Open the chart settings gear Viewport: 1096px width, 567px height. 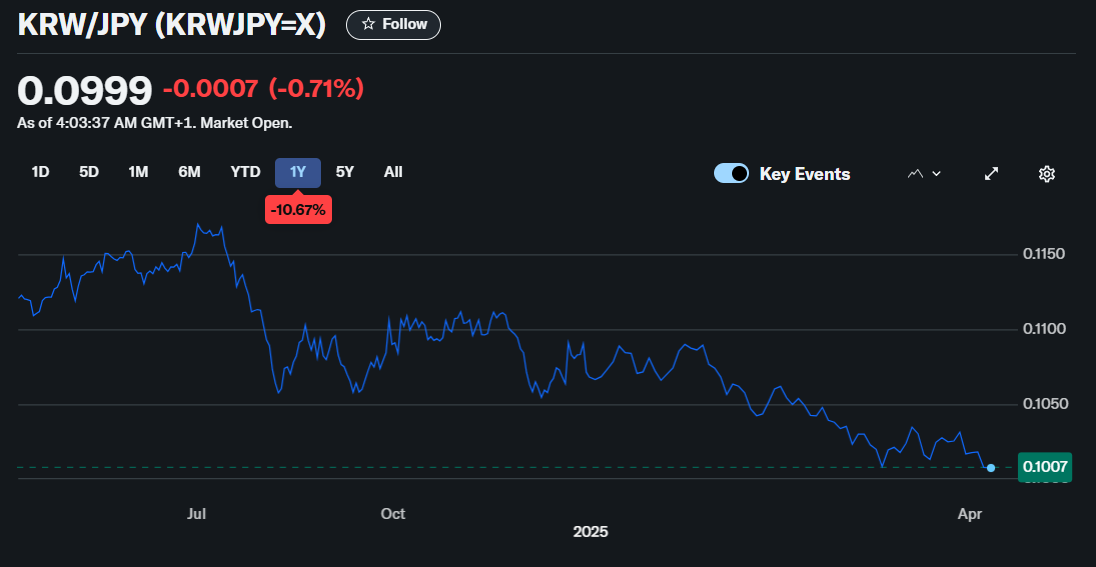1046,174
